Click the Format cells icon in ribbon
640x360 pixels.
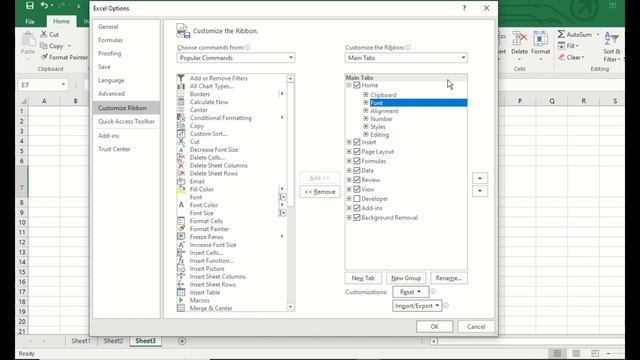pyautogui.click(x=540, y=39)
